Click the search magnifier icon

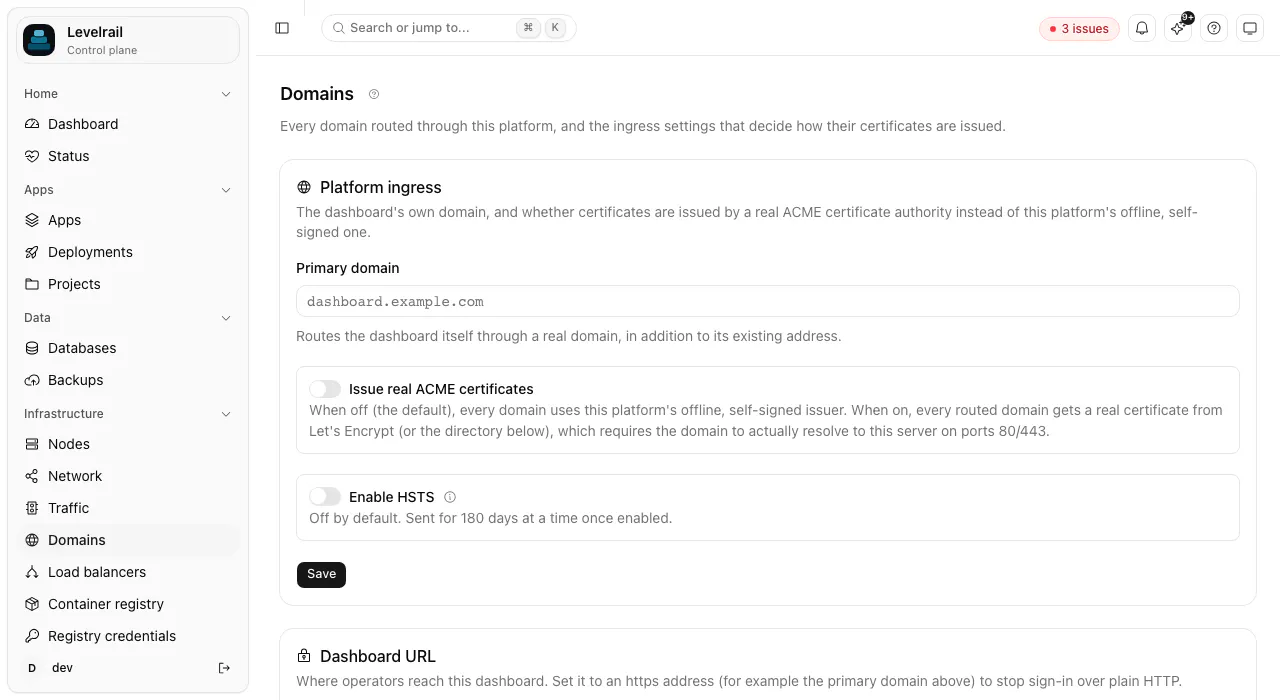(x=339, y=28)
